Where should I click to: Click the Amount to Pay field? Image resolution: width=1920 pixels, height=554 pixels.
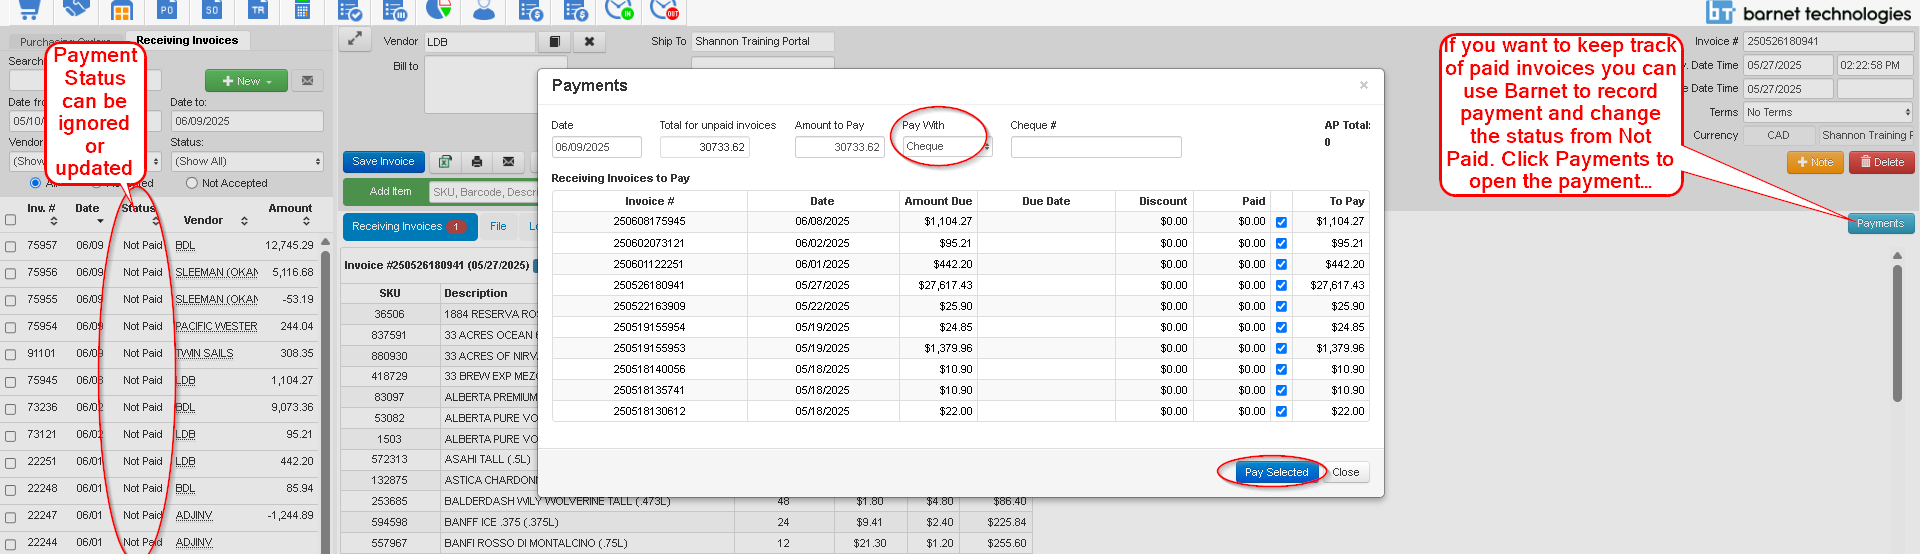click(x=839, y=147)
